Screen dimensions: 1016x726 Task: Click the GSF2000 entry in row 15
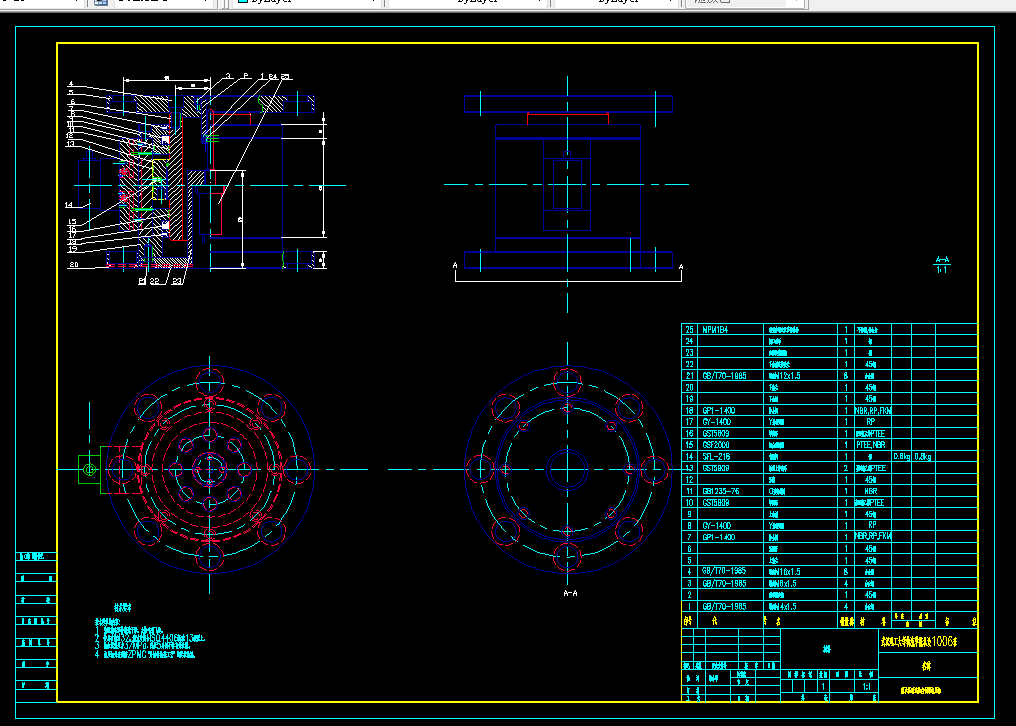[x=716, y=445]
